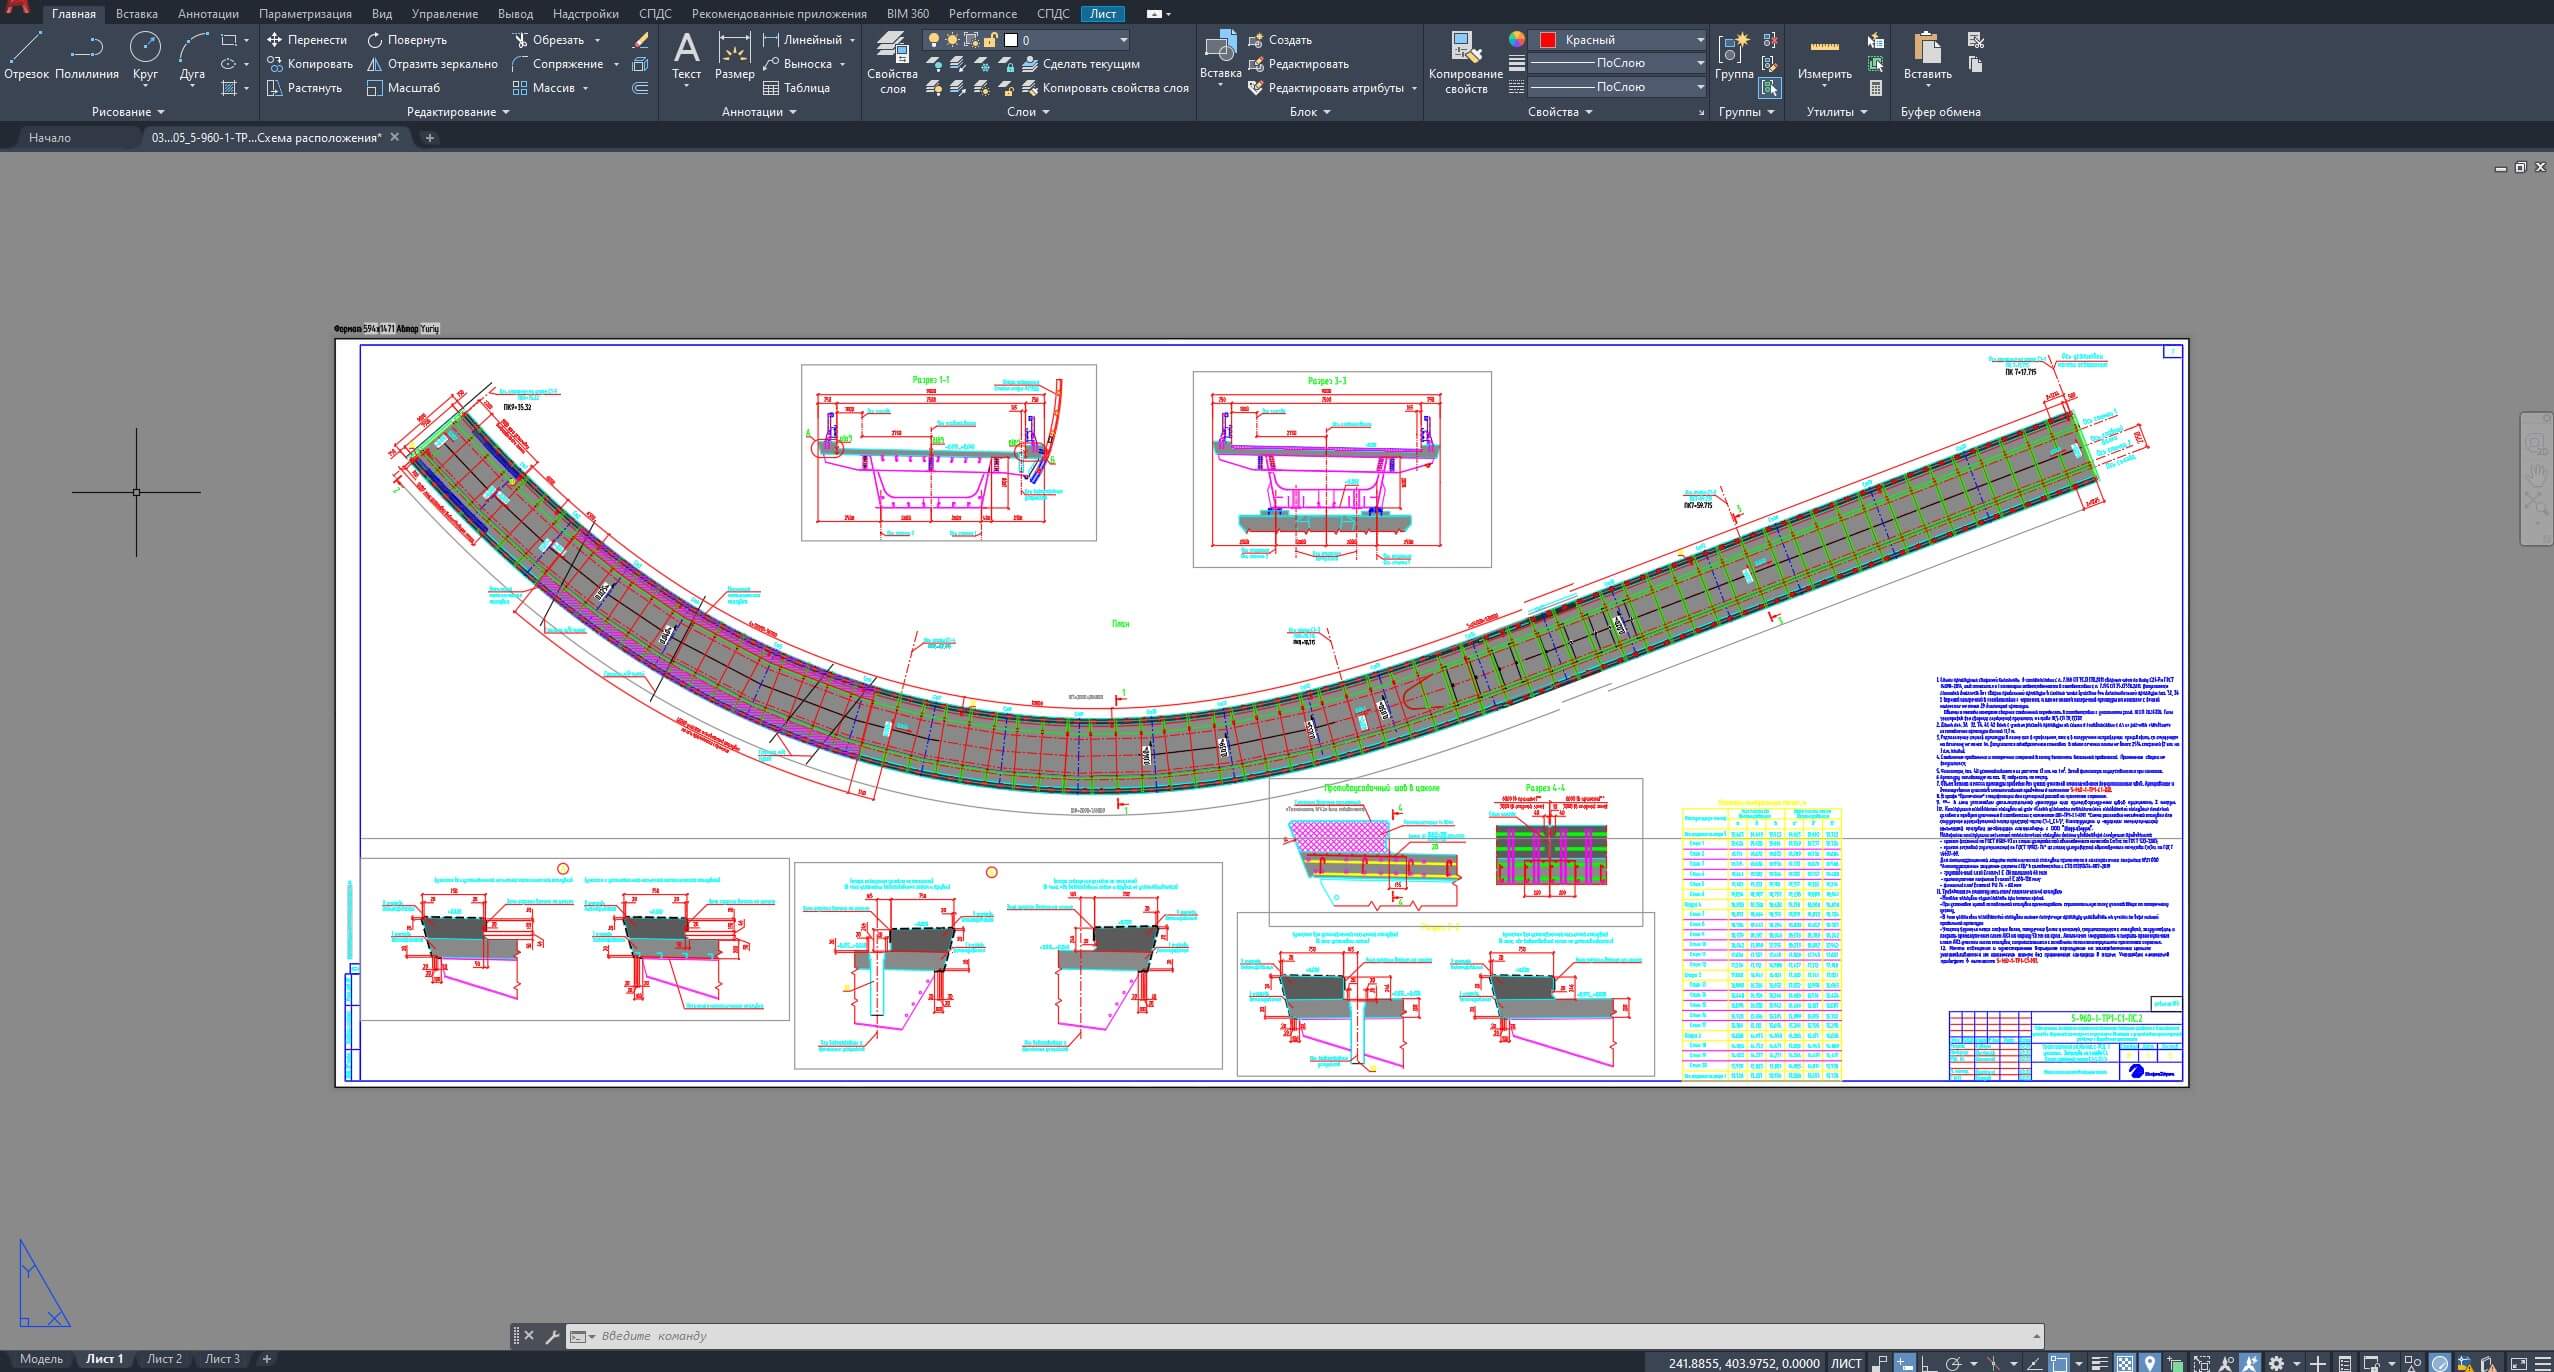Toggle ЛИСТ paper space mode in status bar
Screen dimensions: 2554x1372
point(1846,1362)
